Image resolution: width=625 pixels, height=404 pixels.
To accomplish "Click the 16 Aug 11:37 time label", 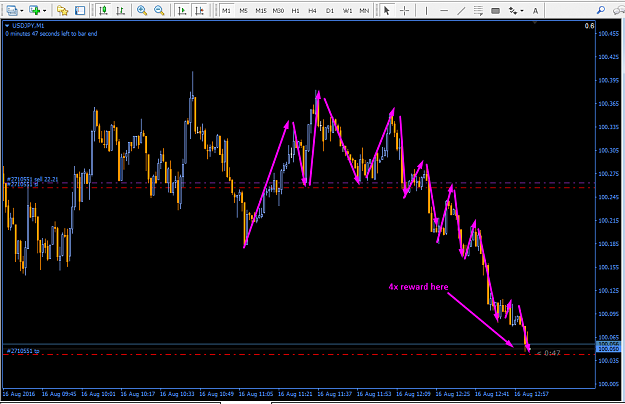I will [x=334, y=394].
